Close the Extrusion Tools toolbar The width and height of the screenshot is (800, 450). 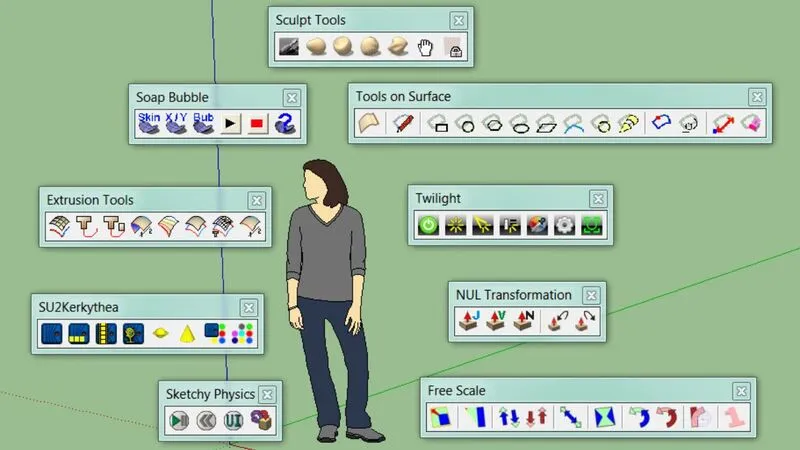click(256, 201)
